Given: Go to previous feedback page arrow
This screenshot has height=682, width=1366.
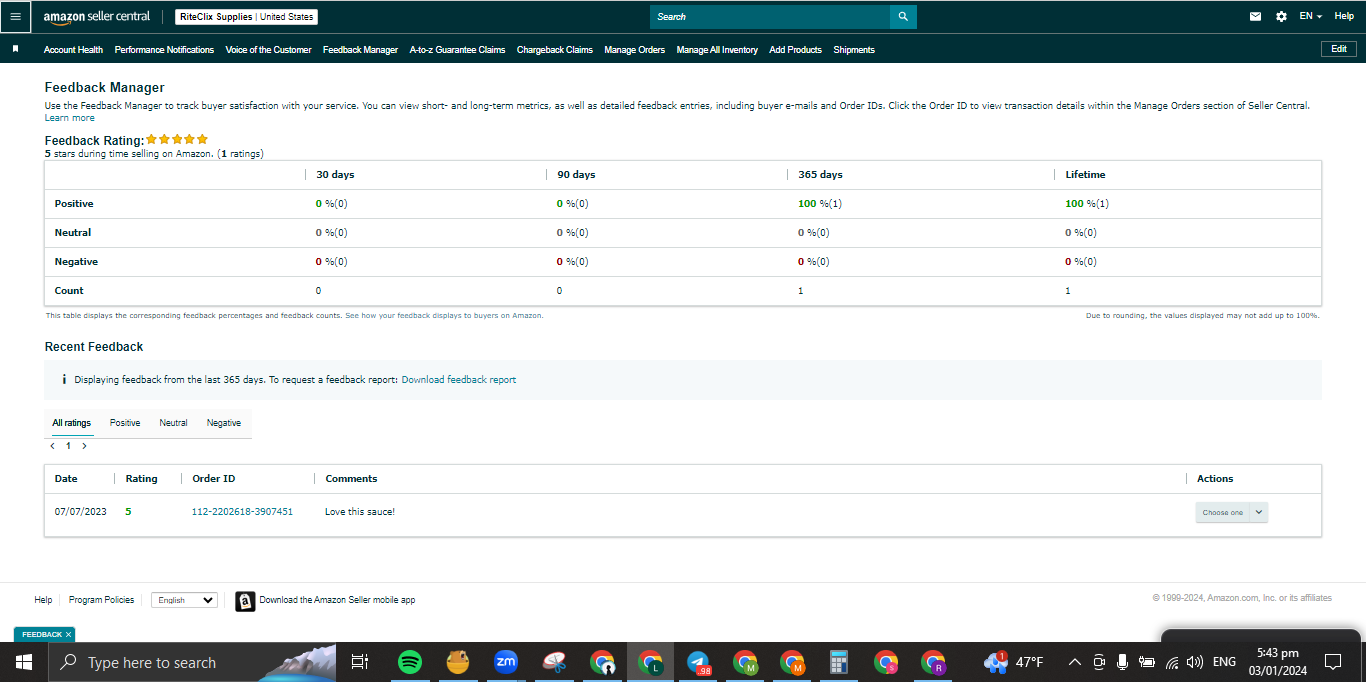Looking at the screenshot, I should coord(53,446).
